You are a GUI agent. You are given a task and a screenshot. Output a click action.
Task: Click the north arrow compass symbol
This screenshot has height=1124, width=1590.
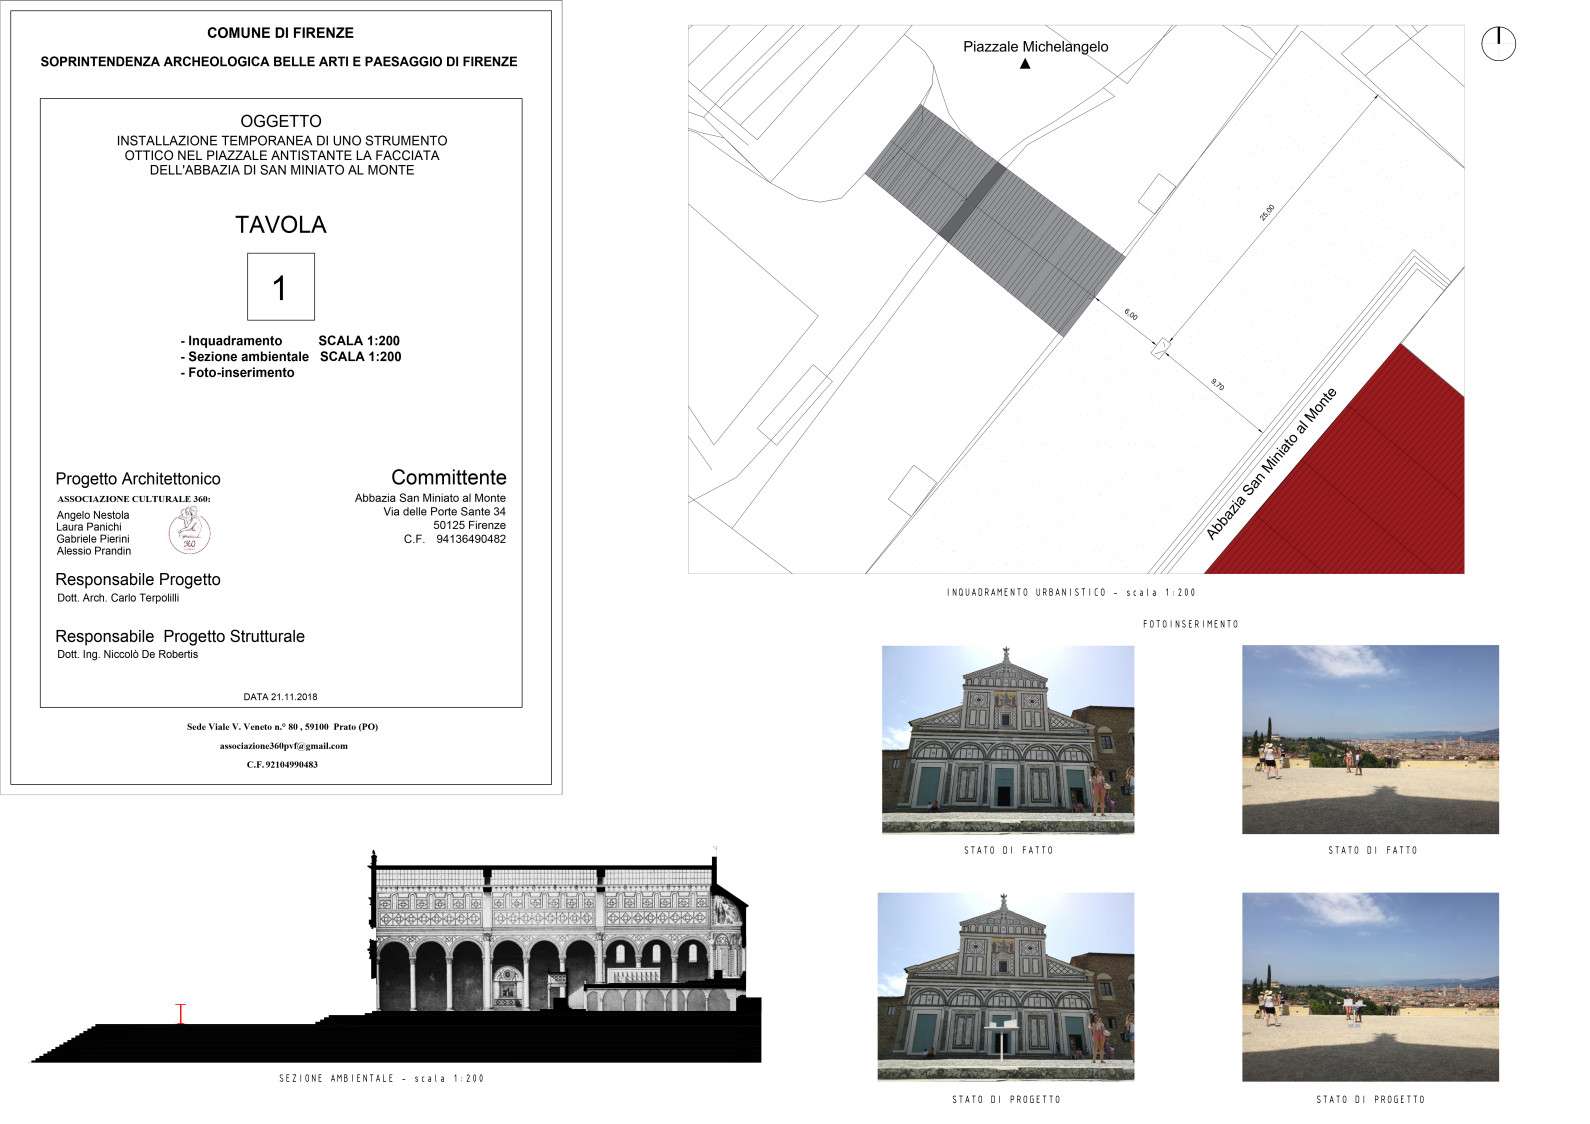[1498, 43]
